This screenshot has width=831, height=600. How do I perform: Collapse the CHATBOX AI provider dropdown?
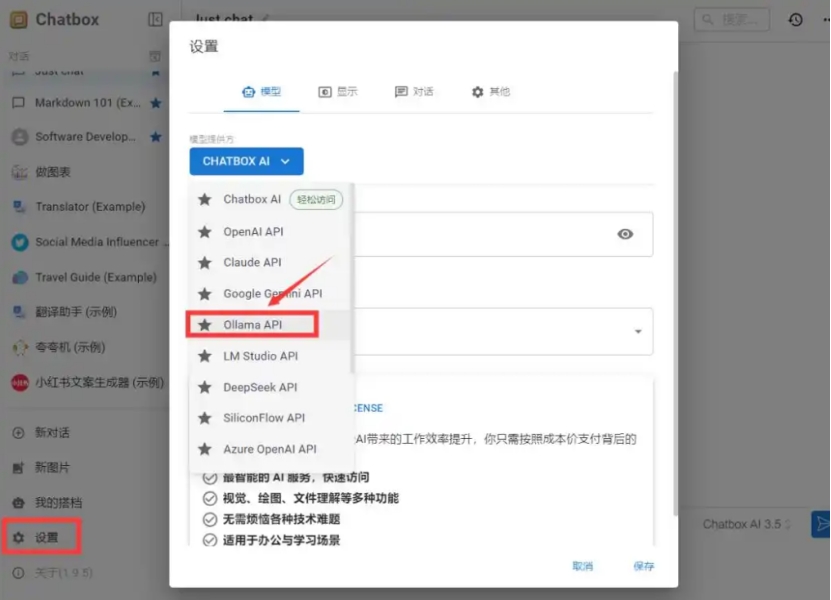coord(246,161)
